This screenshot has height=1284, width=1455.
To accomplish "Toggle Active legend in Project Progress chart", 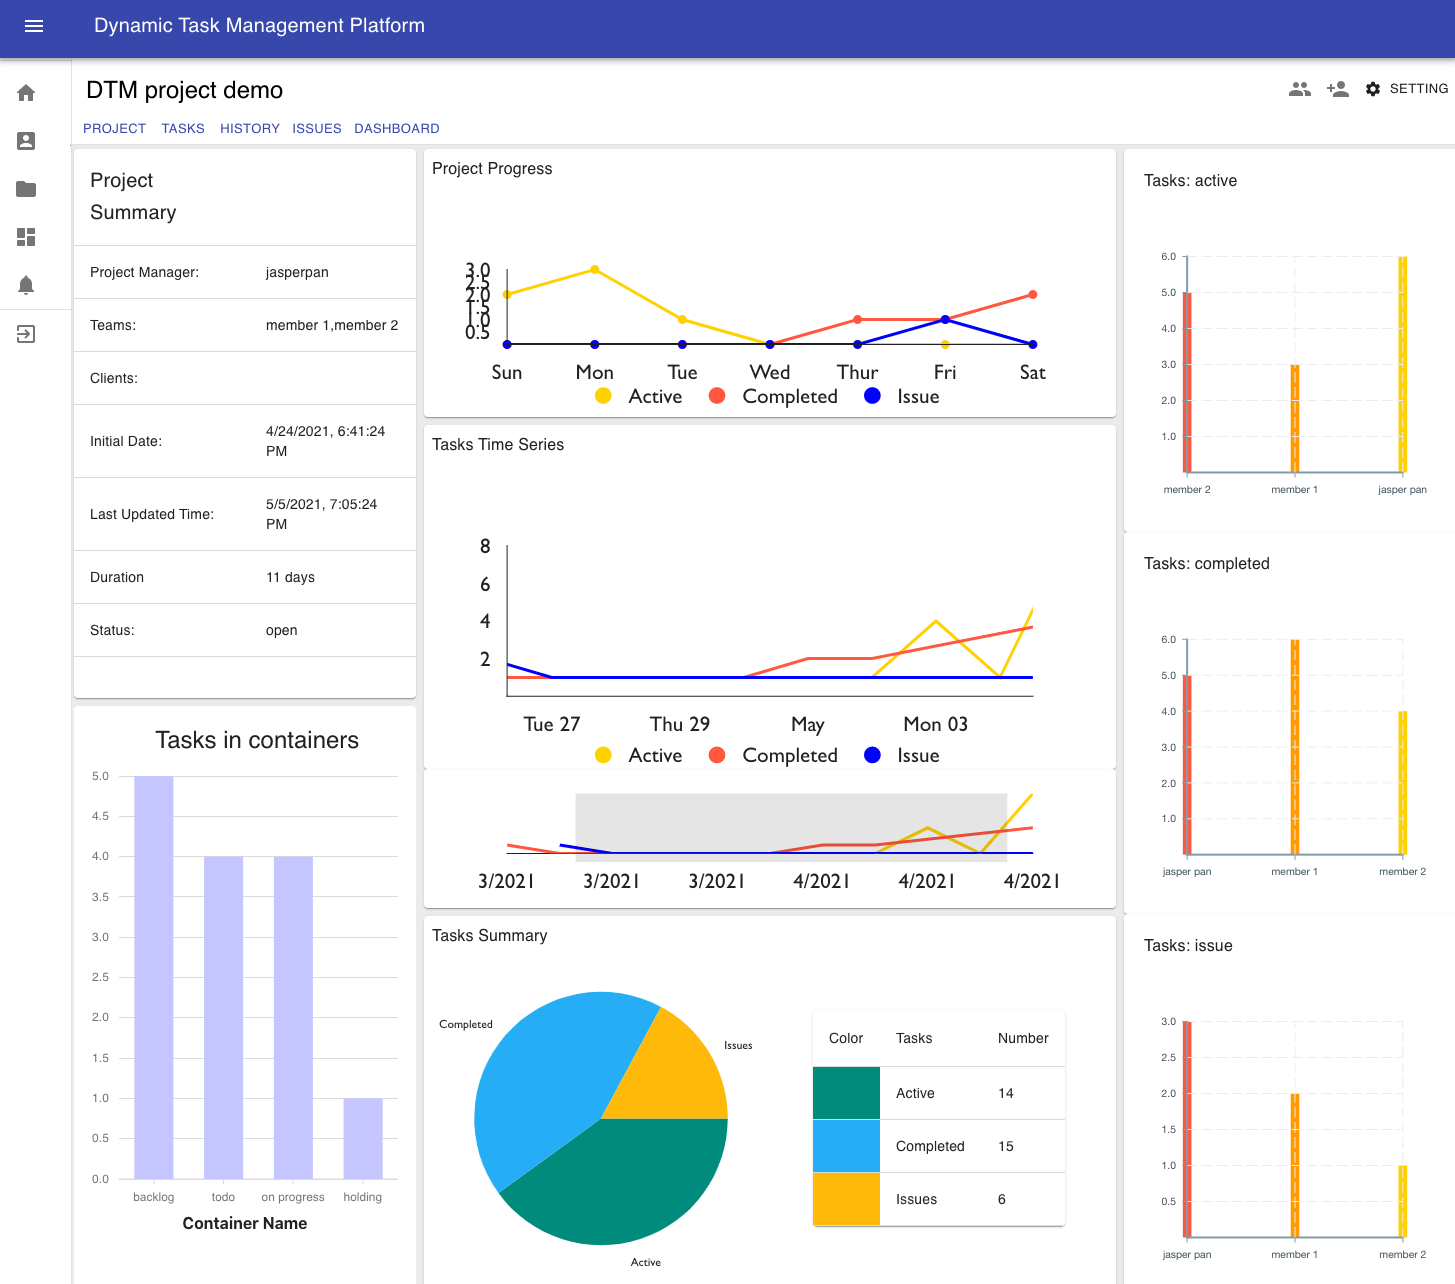I will [x=638, y=396].
